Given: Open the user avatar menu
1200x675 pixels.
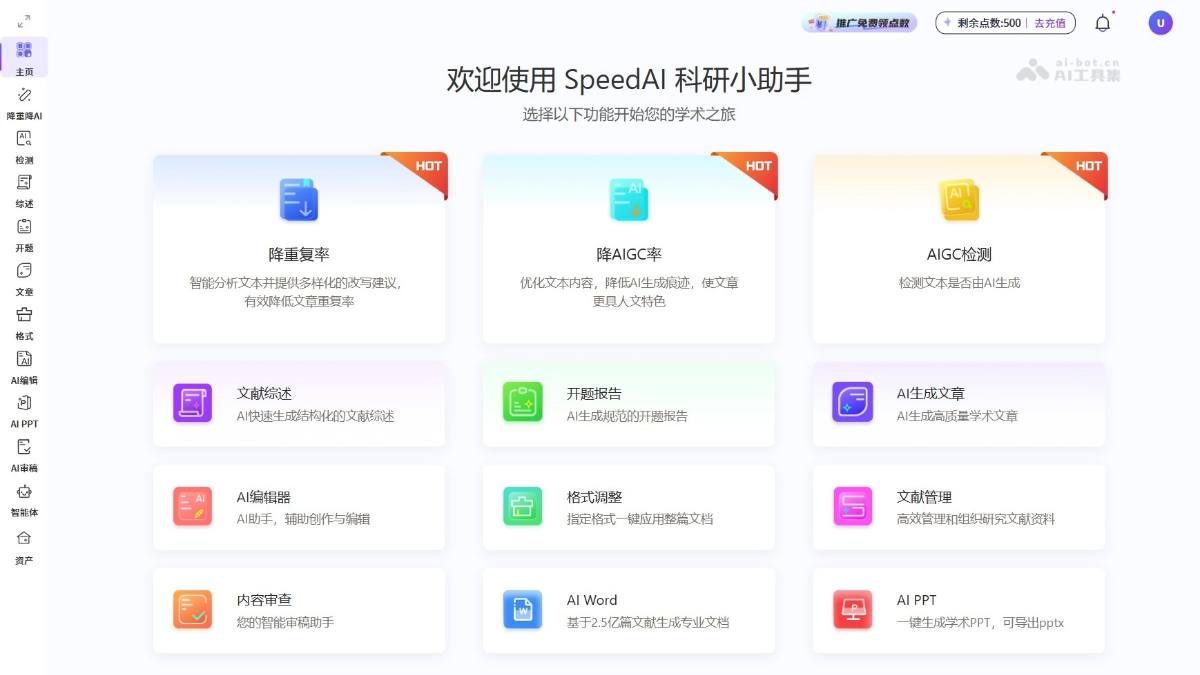Looking at the screenshot, I should (x=1160, y=22).
